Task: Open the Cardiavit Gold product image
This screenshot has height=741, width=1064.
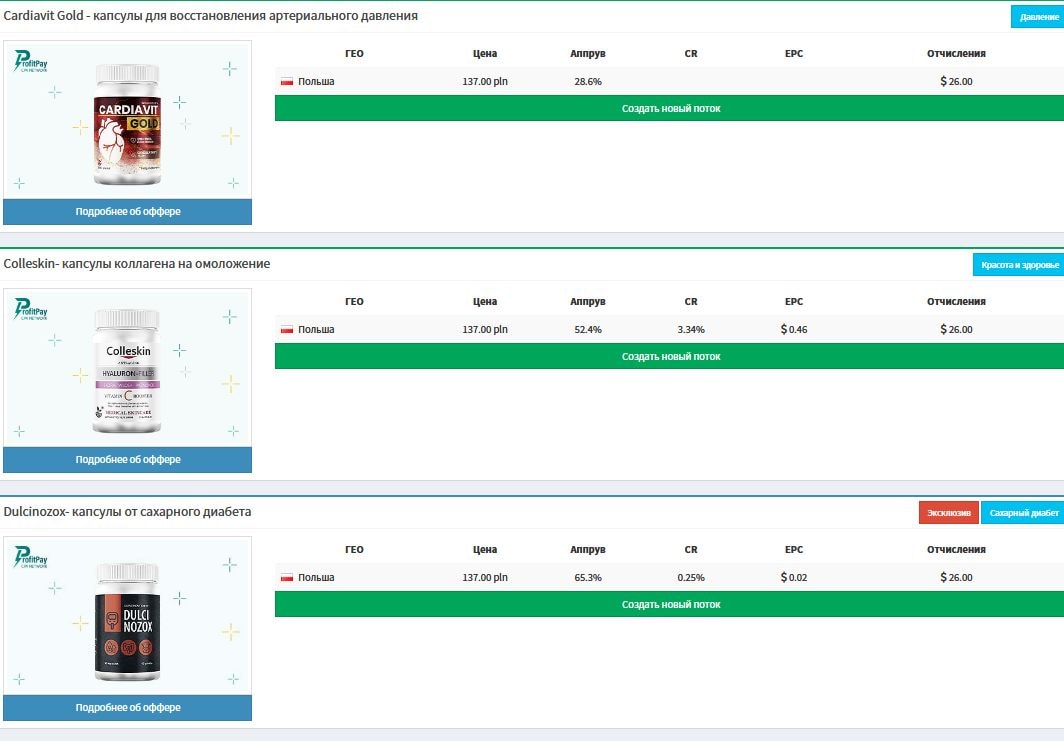Action: click(x=128, y=120)
